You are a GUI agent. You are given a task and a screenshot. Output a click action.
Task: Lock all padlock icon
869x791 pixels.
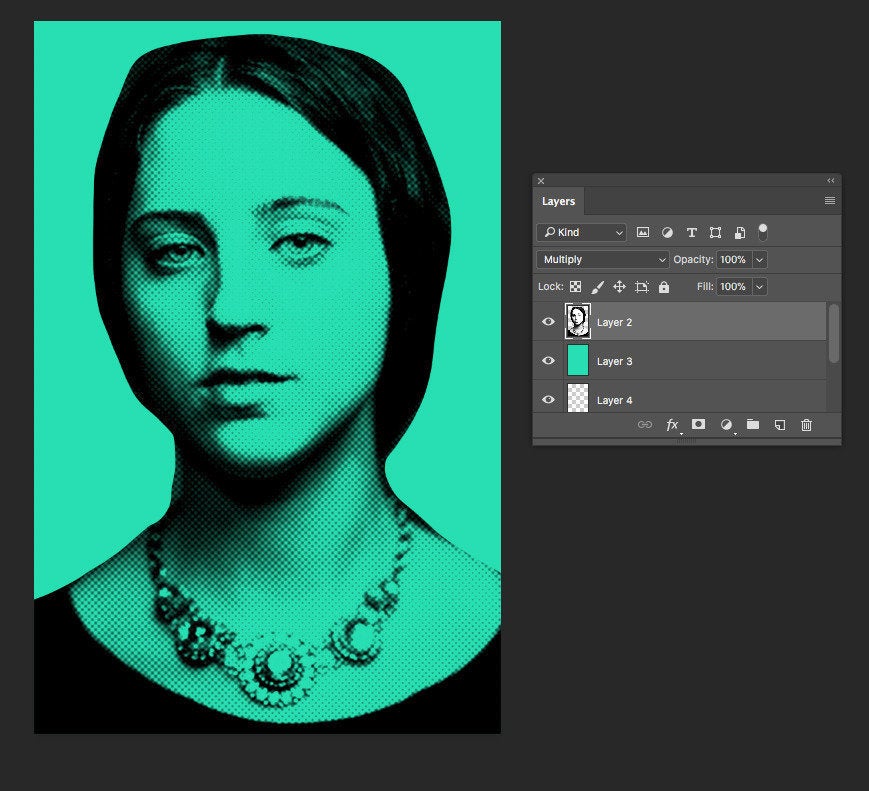(x=663, y=287)
